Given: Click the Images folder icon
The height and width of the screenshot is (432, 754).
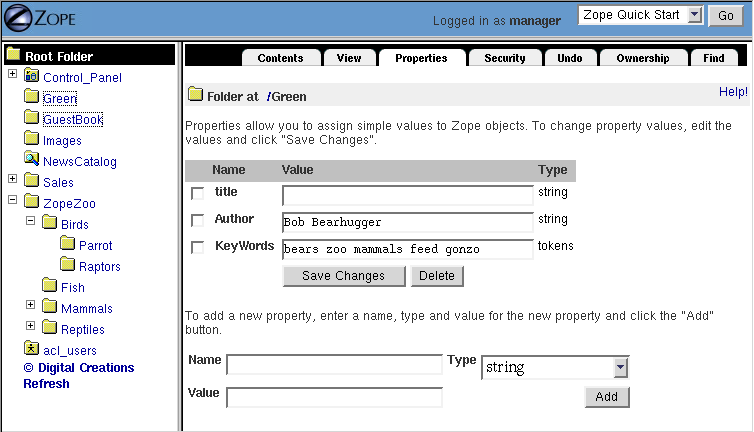Looking at the screenshot, I should [31, 140].
